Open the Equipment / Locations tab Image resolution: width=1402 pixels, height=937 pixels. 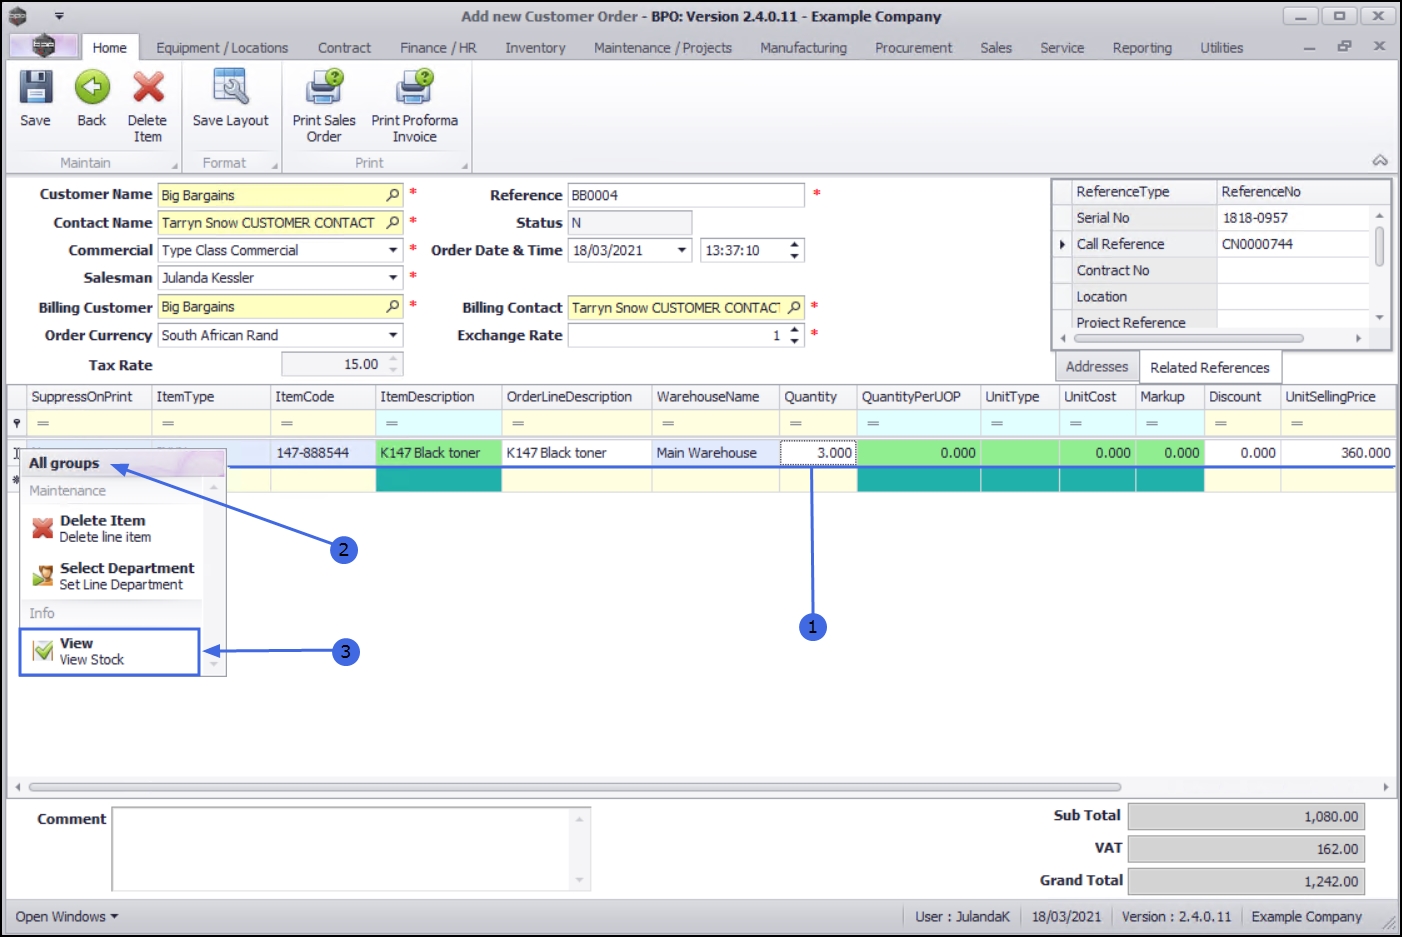coord(222,47)
